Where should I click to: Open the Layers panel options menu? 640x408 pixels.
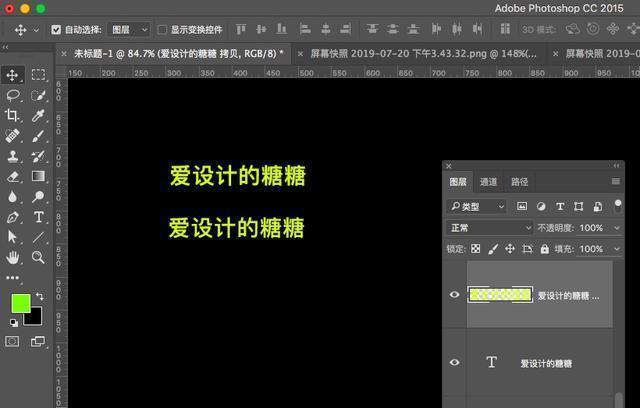coord(616,181)
